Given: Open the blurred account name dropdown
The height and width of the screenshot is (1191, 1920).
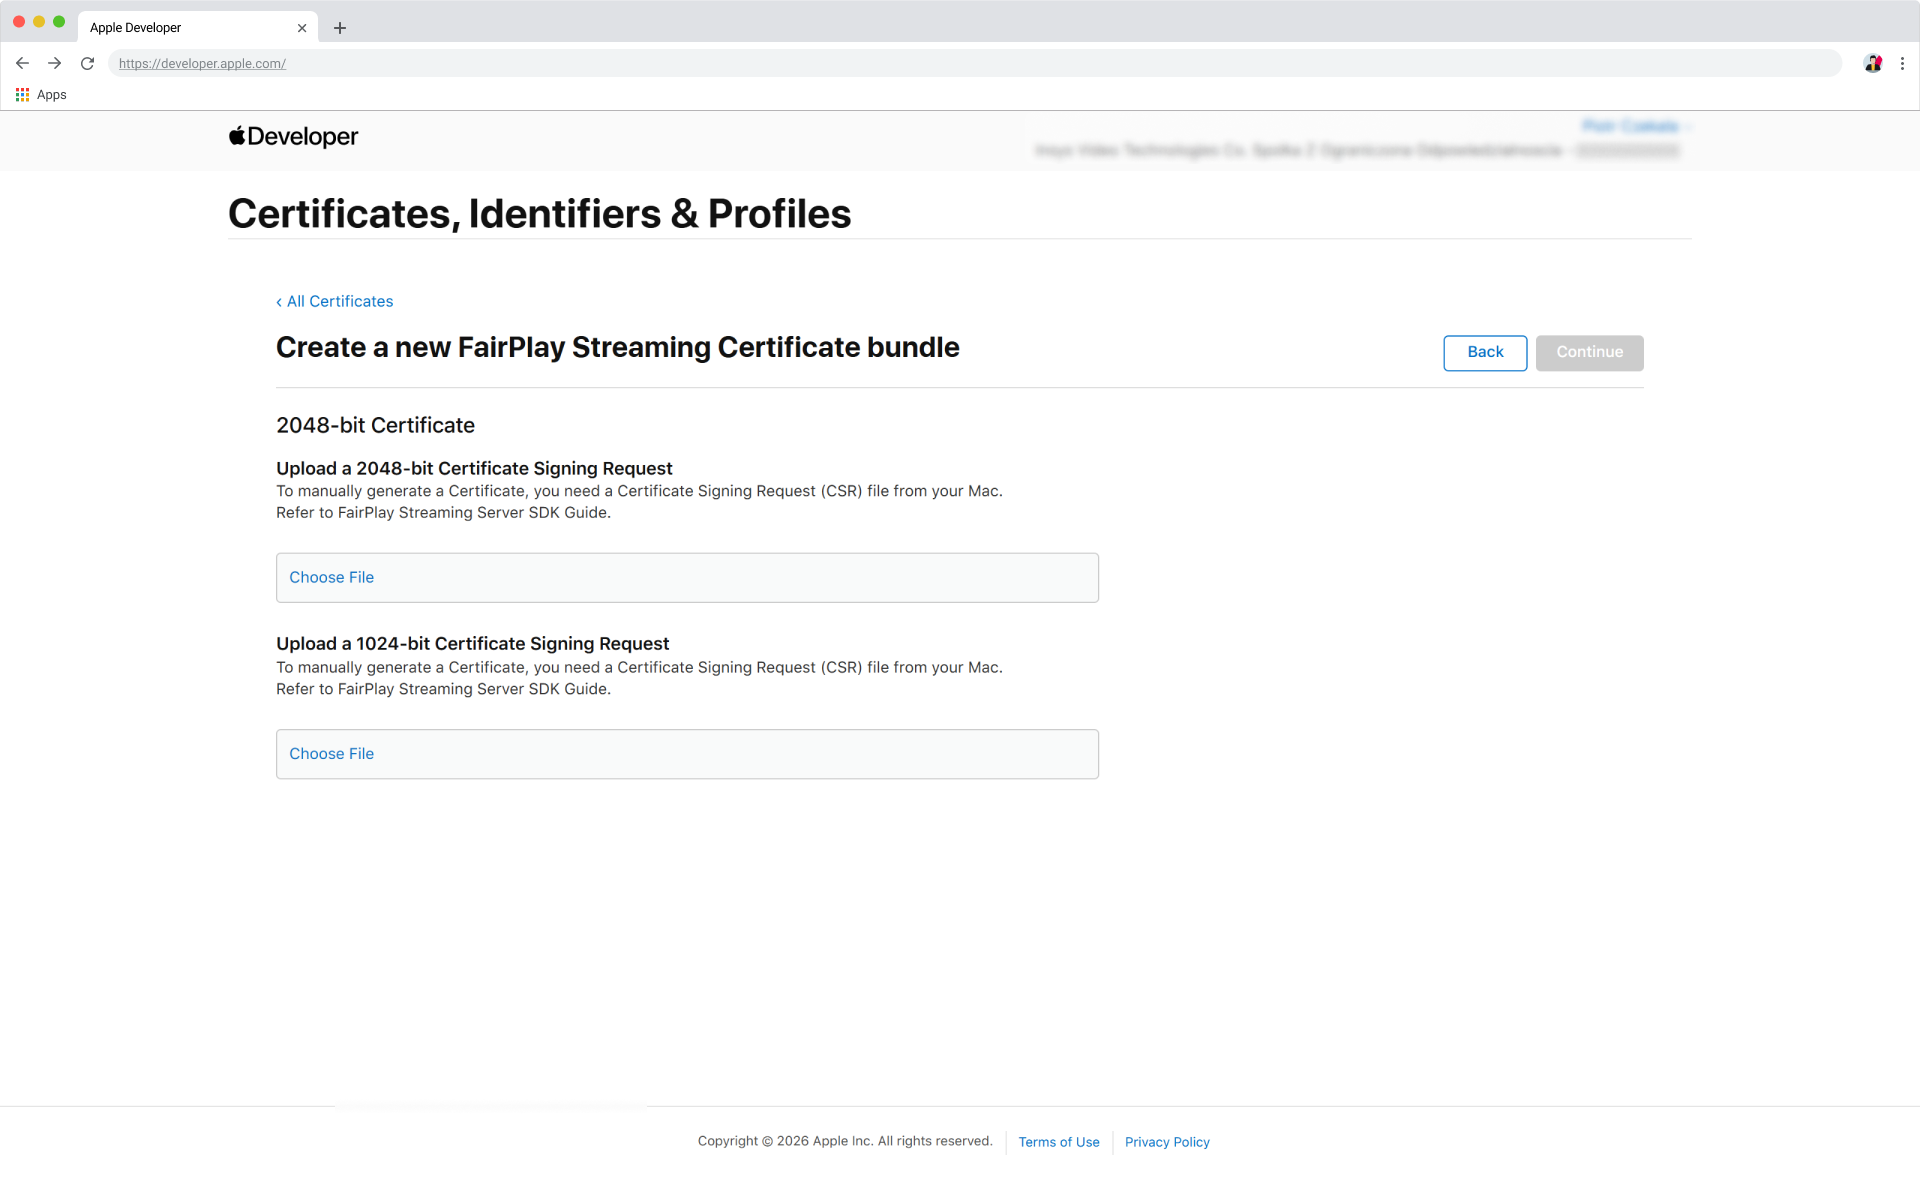Looking at the screenshot, I should 1636,126.
